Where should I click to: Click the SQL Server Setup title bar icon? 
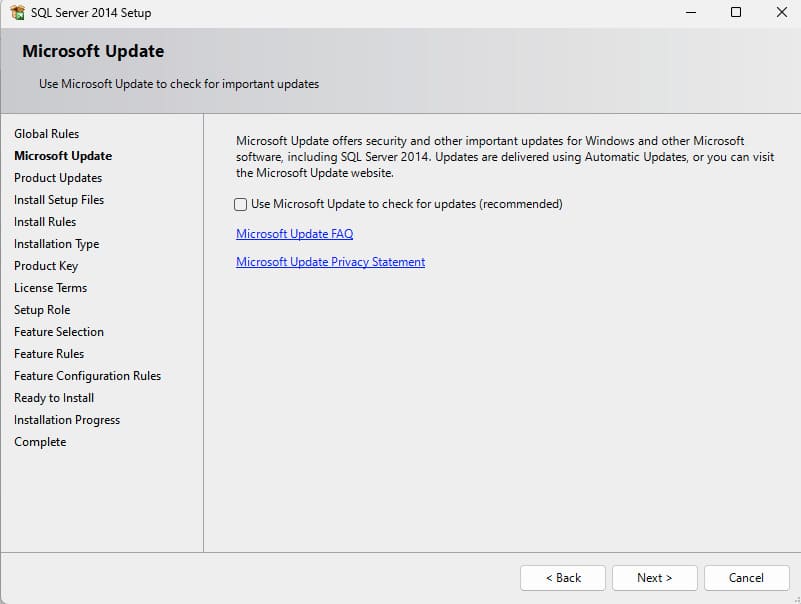tap(16, 13)
